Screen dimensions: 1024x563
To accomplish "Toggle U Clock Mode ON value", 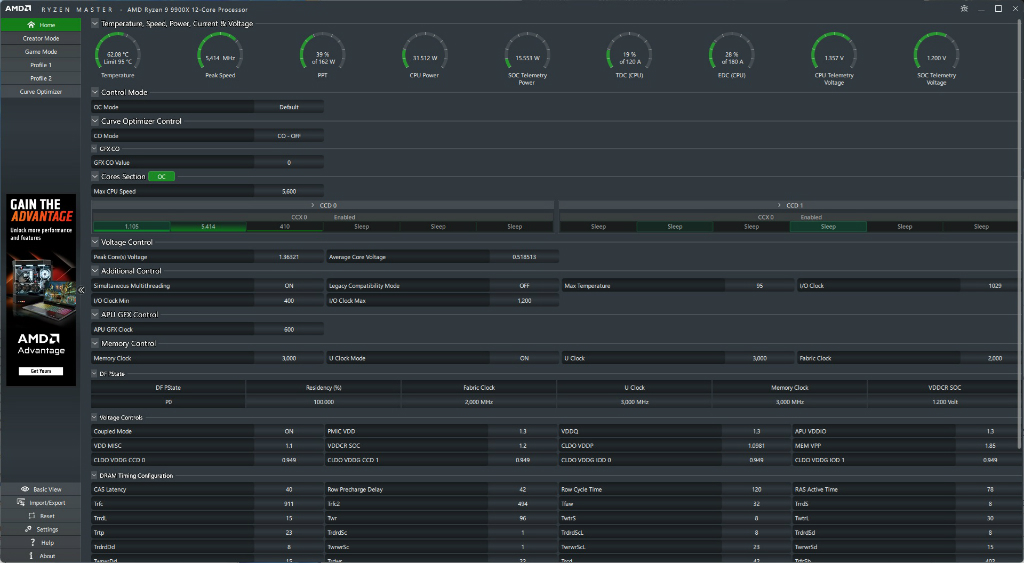I will (524, 359).
